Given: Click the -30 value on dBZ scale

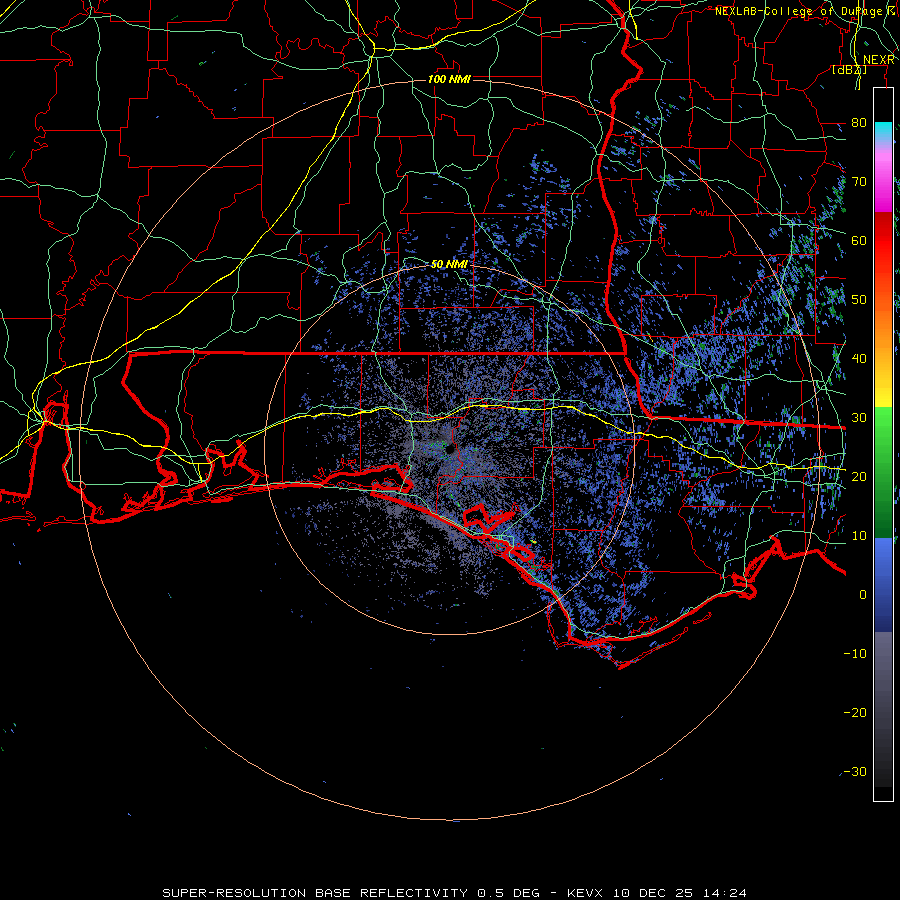Looking at the screenshot, I should tap(855, 771).
